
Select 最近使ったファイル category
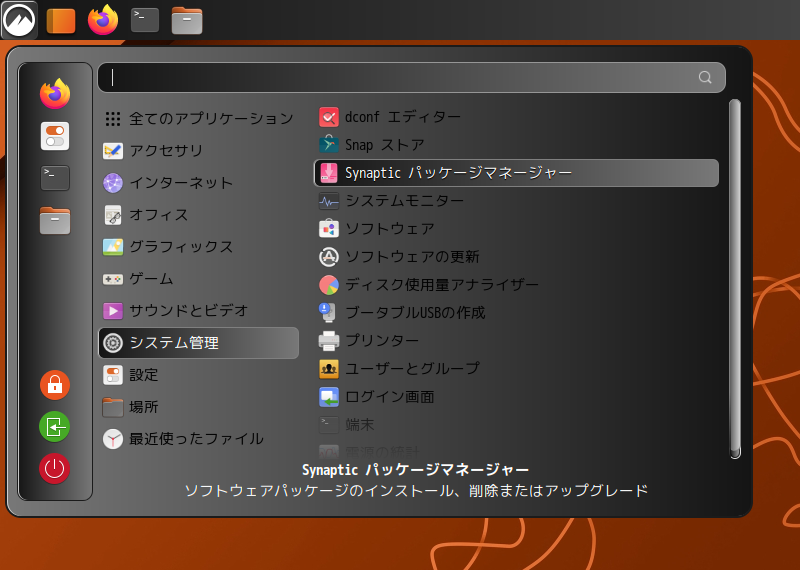coord(198,439)
